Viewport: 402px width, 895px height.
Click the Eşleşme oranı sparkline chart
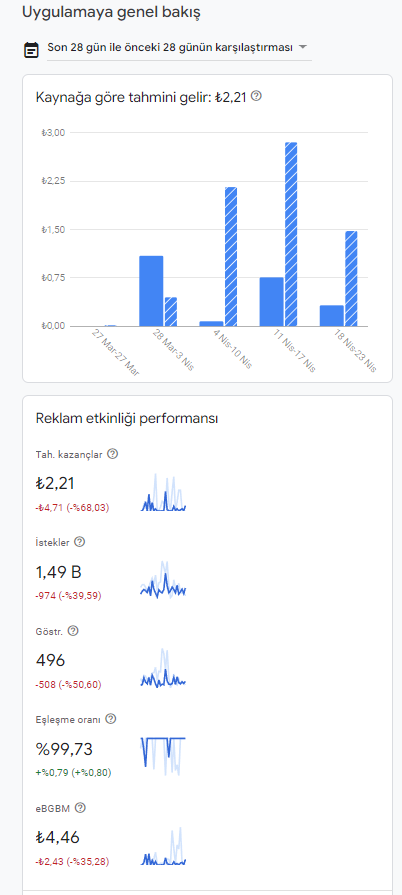point(163,756)
